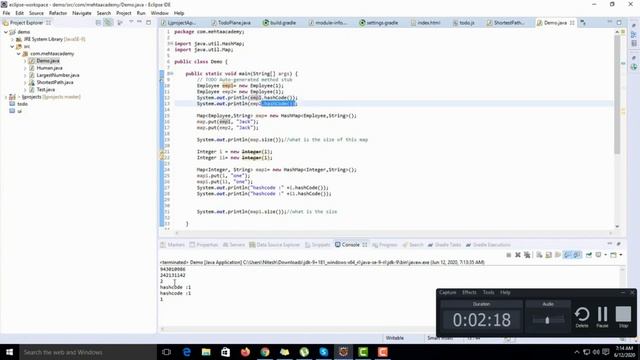640x360 pixels.
Task: Maximize the Project Explorer panel
Action: pos(149,22)
